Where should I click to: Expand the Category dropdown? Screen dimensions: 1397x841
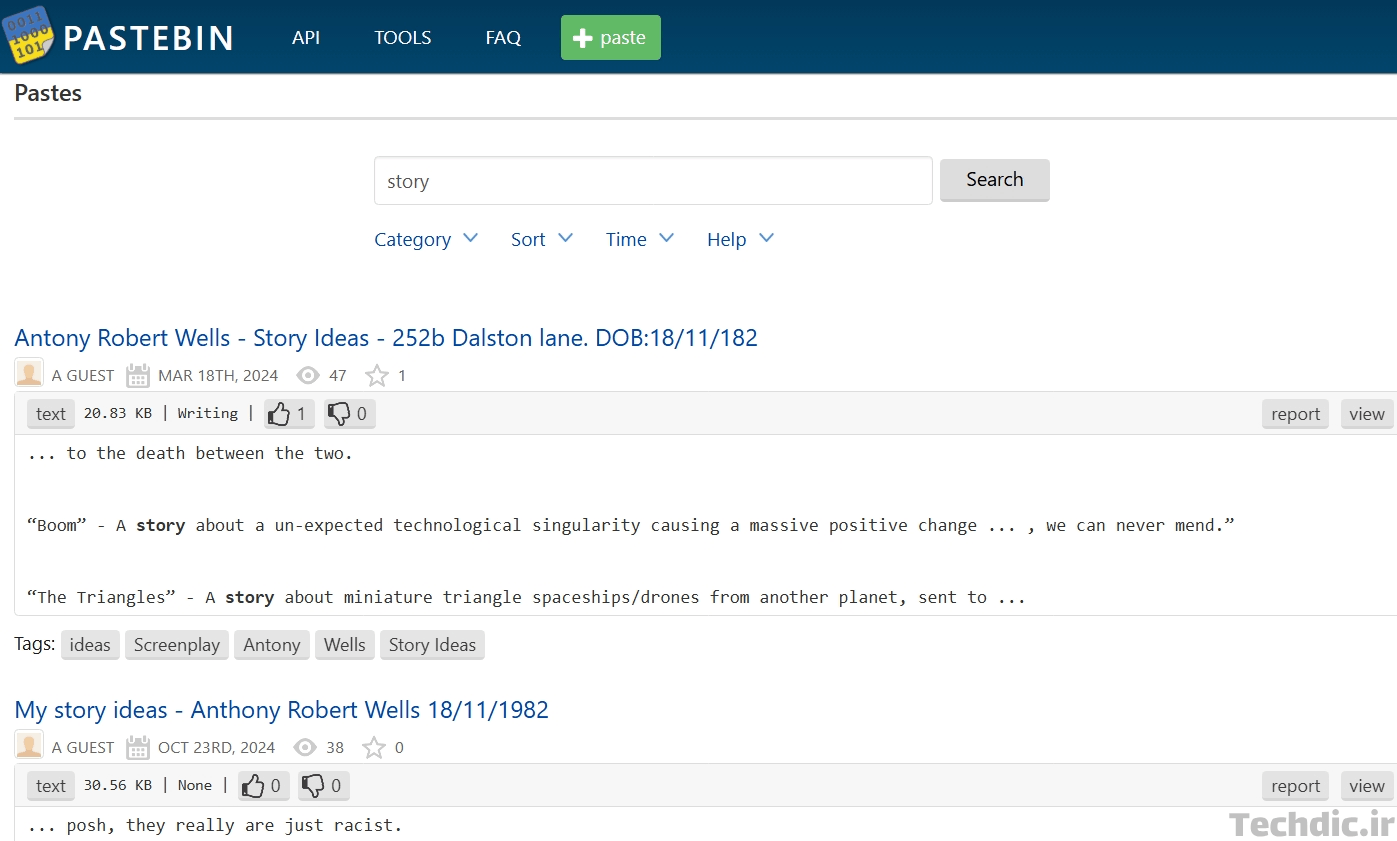point(426,239)
